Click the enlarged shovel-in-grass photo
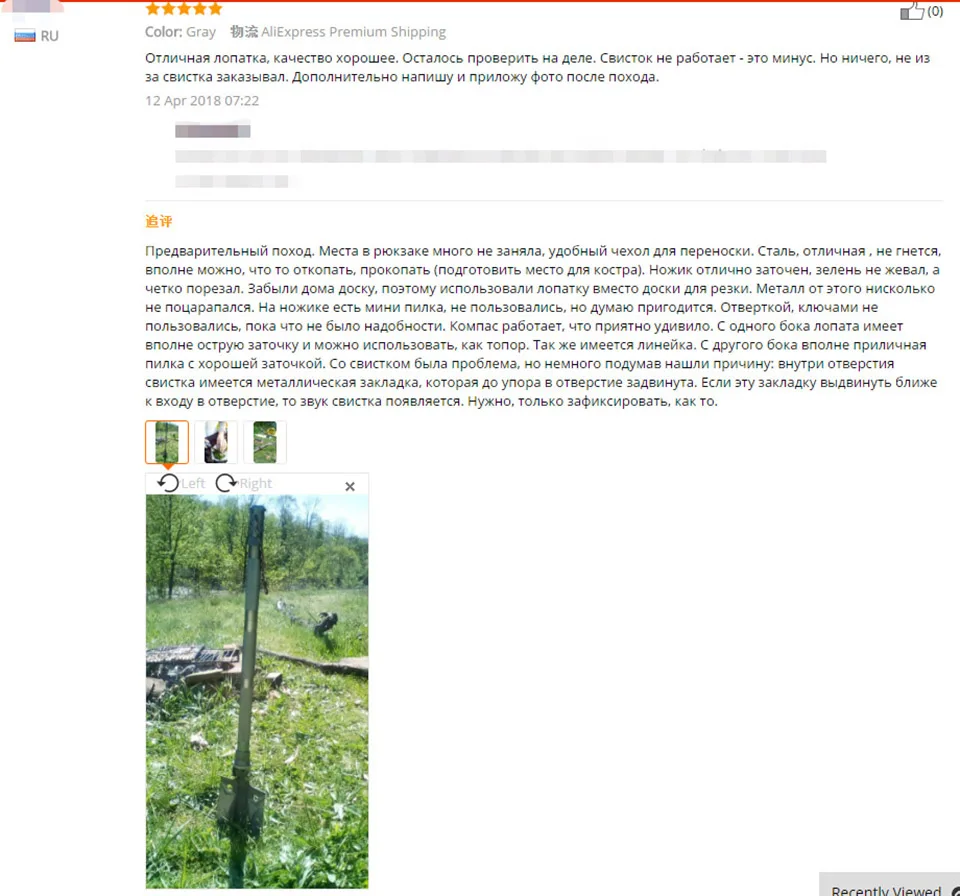The height and width of the screenshot is (896, 960). coord(257,691)
